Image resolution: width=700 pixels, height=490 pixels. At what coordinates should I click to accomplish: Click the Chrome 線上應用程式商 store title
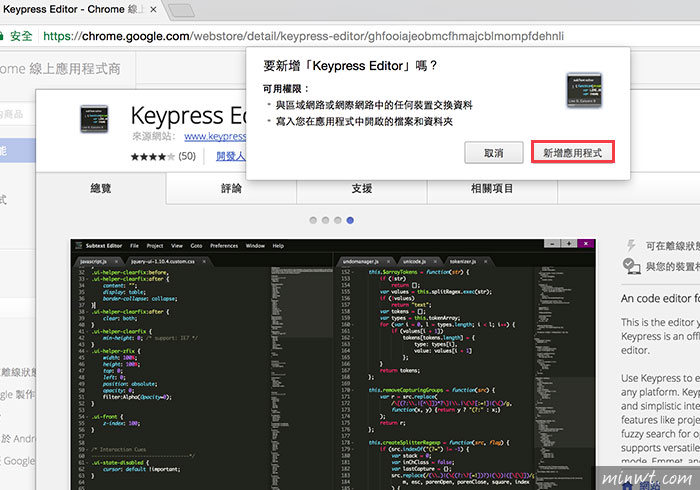coord(60,69)
